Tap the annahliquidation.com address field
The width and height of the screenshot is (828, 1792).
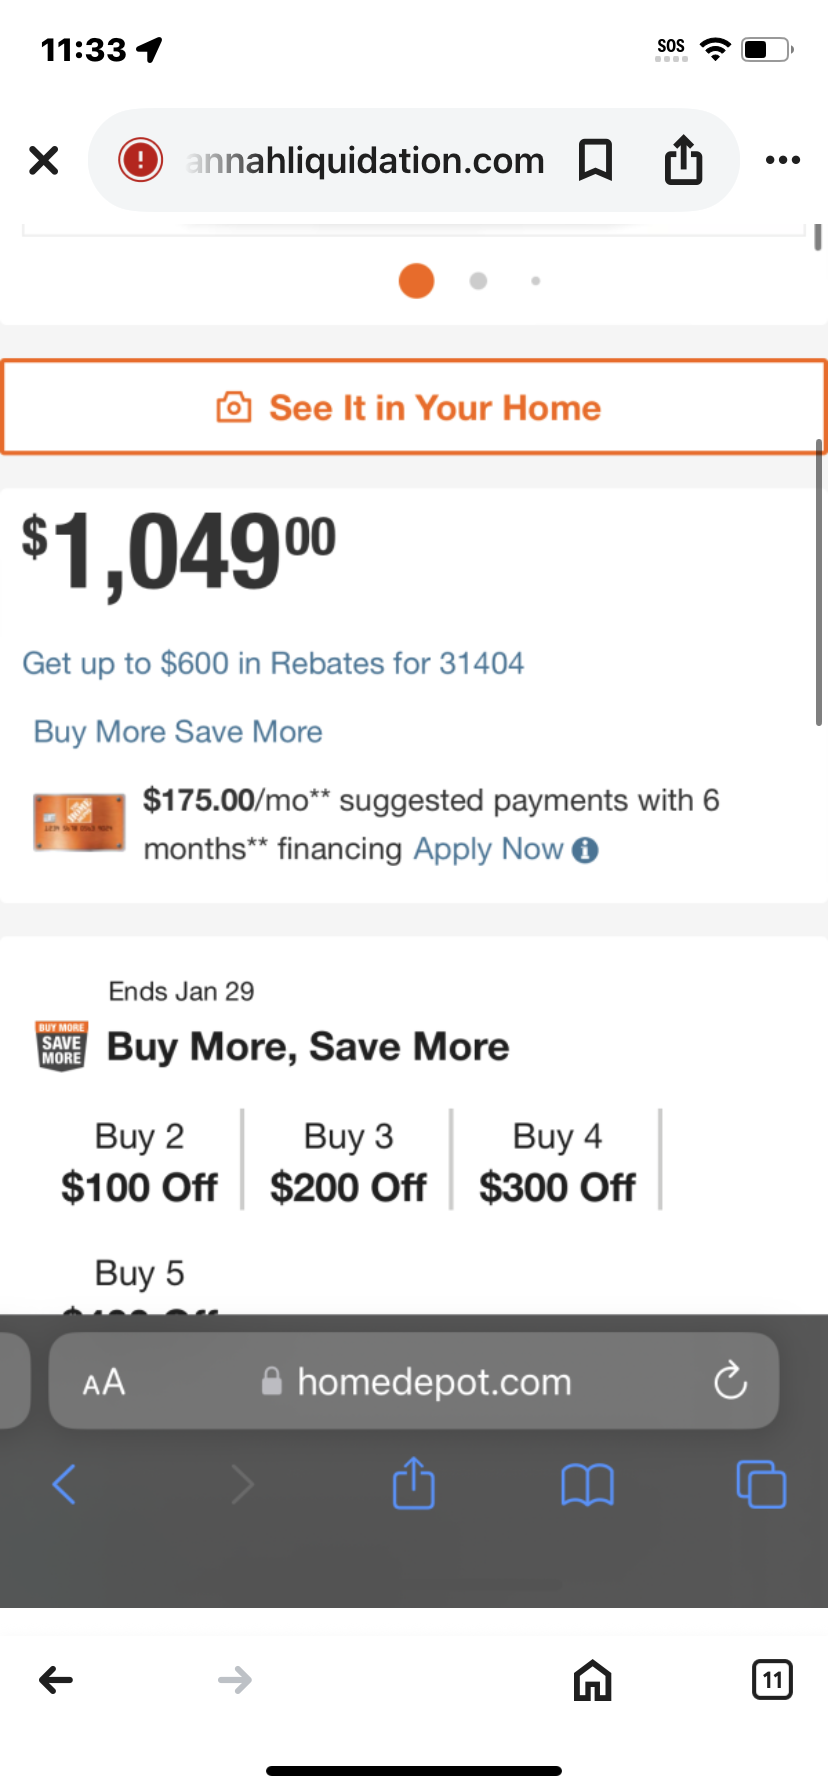point(366,160)
